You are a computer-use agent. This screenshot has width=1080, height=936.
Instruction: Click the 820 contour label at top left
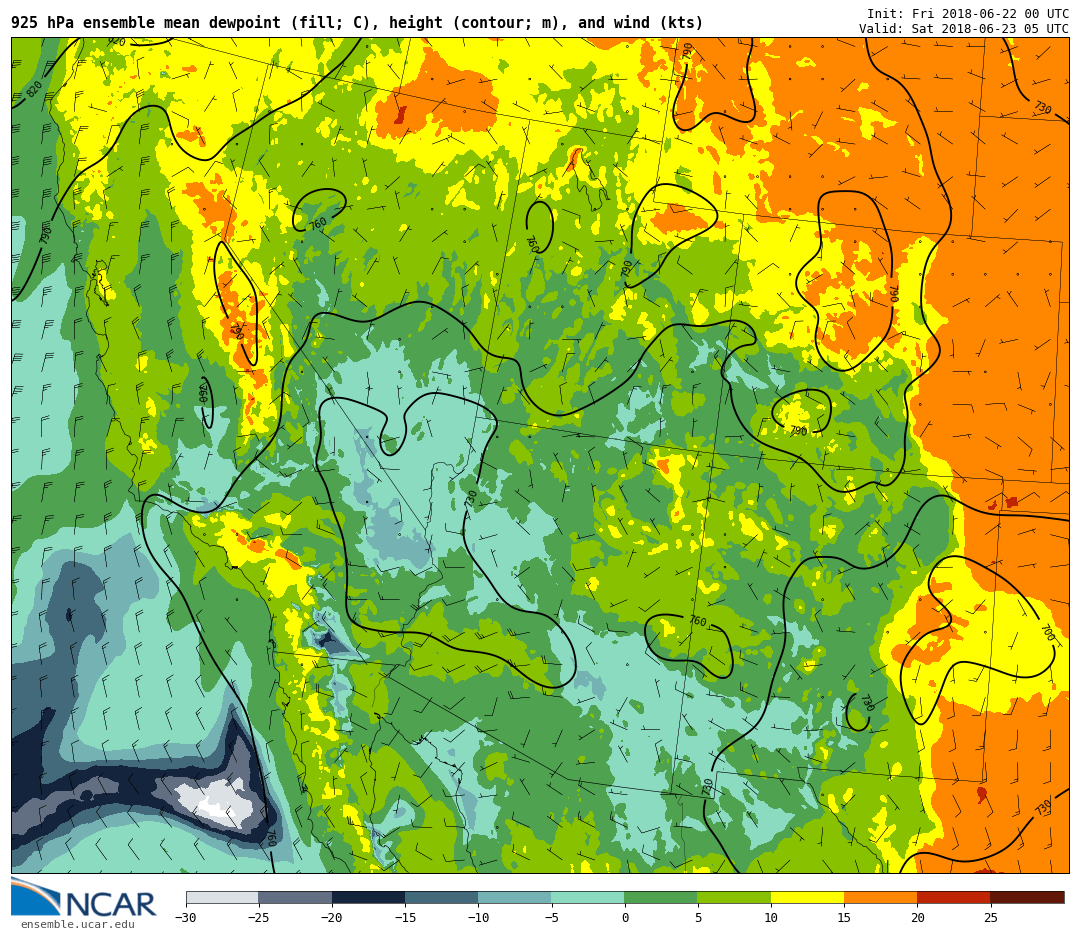tap(35, 89)
